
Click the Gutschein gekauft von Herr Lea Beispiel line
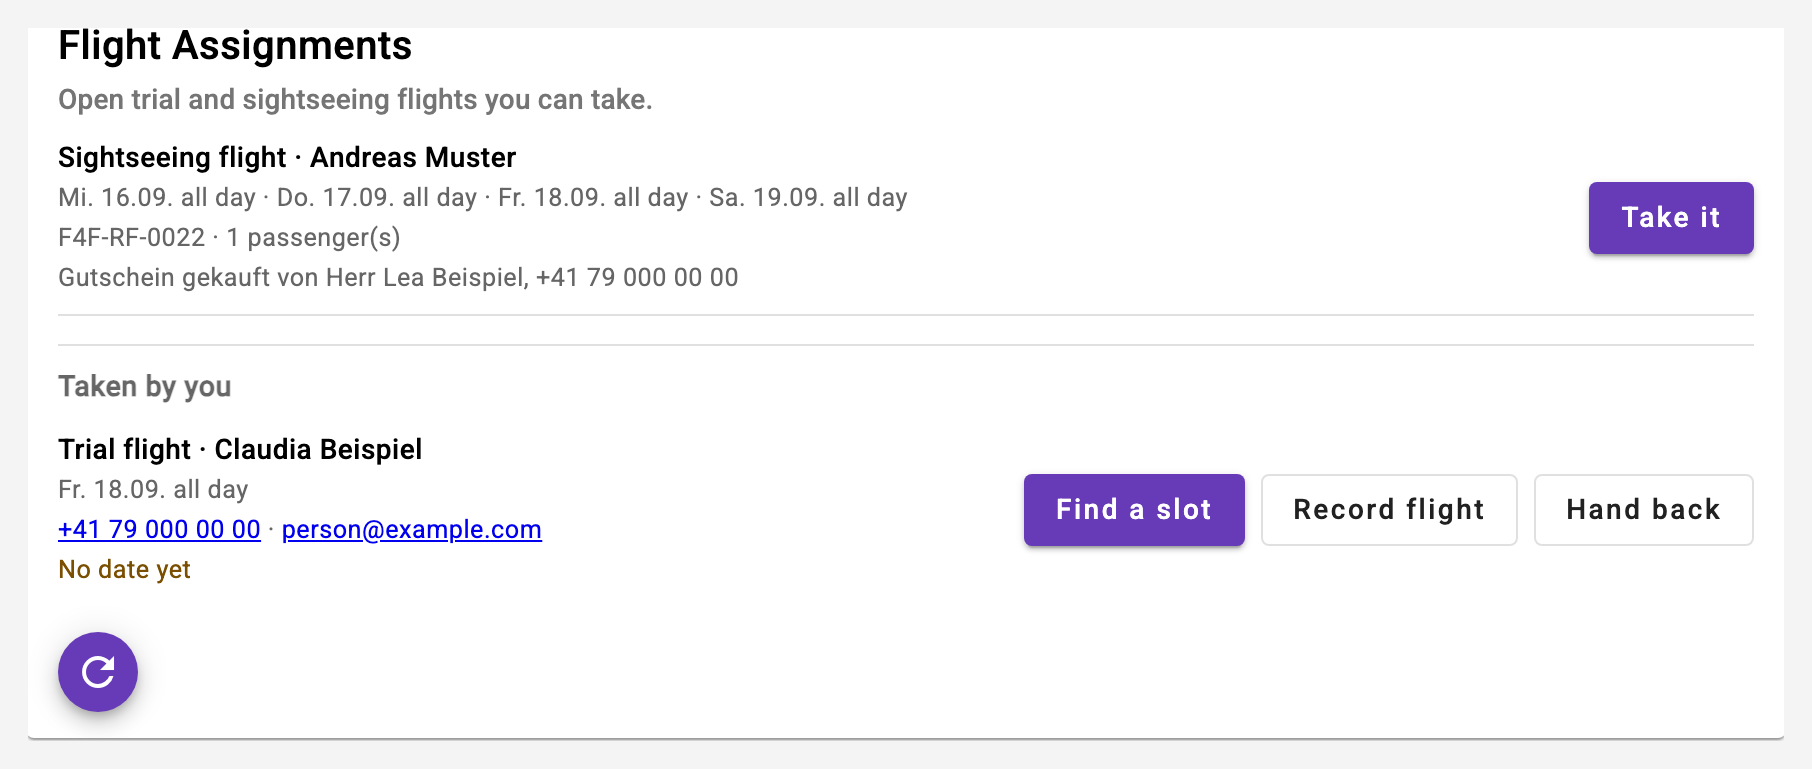point(398,277)
